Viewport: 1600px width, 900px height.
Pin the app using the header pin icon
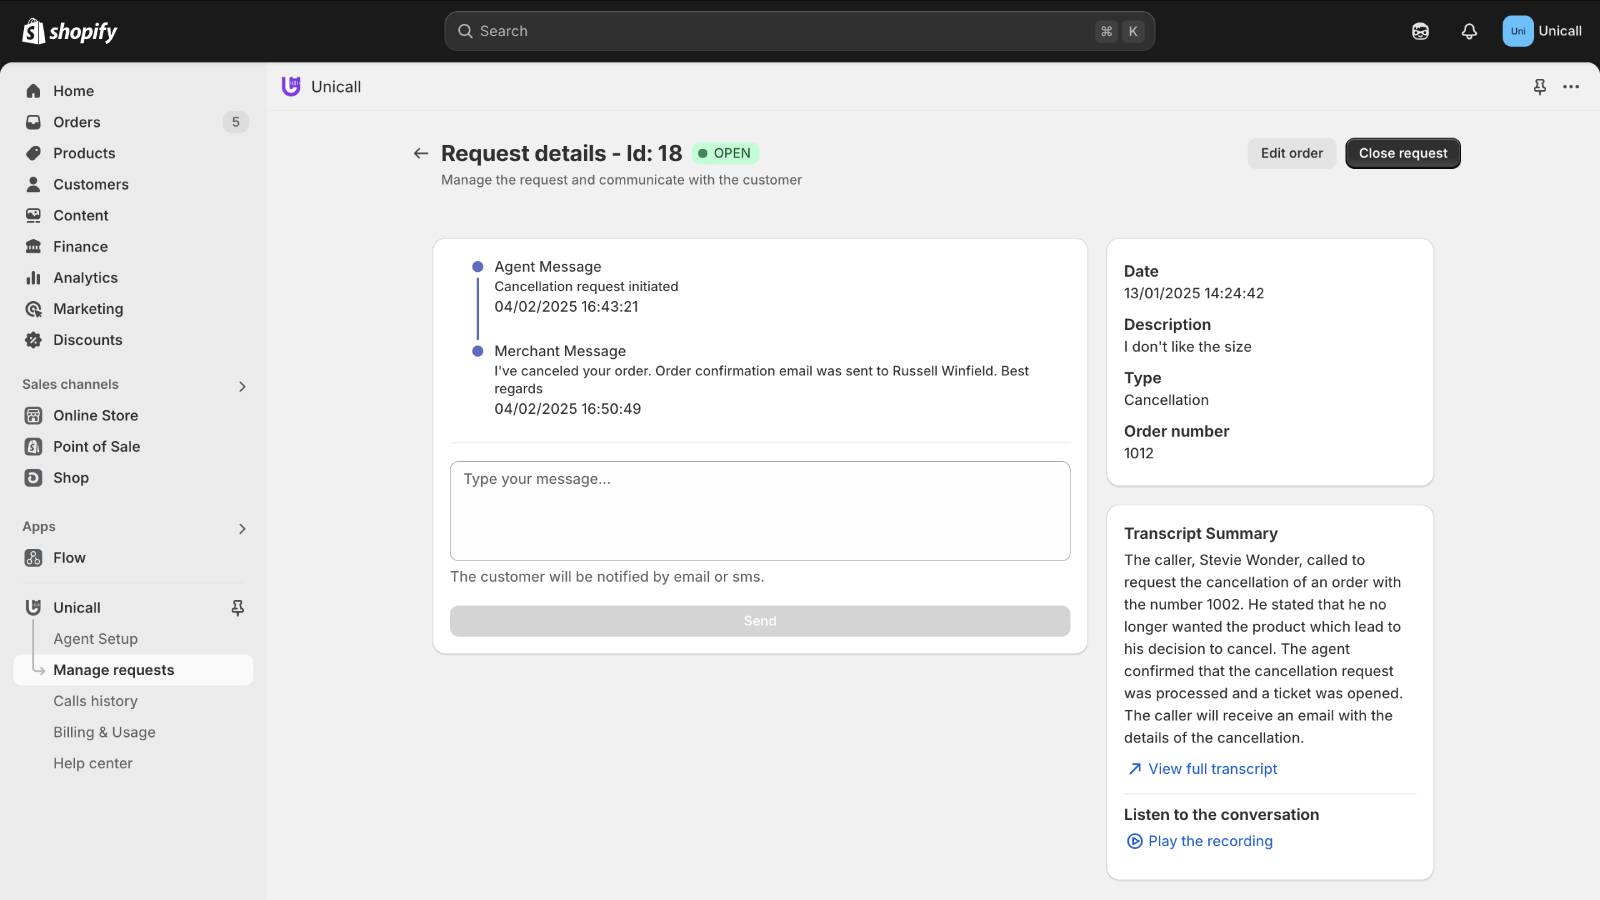(x=1540, y=87)
